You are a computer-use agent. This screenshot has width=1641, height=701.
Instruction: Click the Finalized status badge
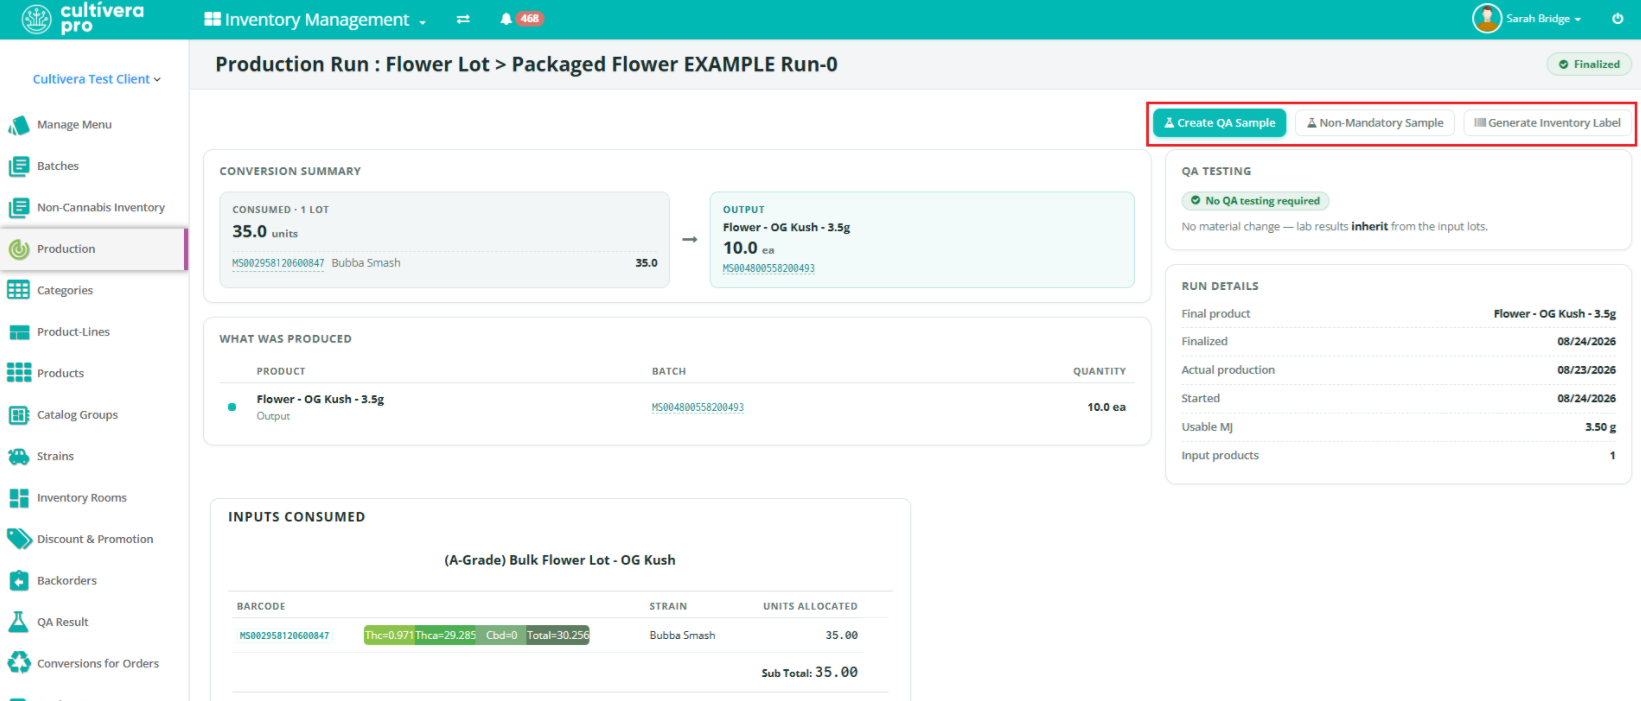[1589, 64]
